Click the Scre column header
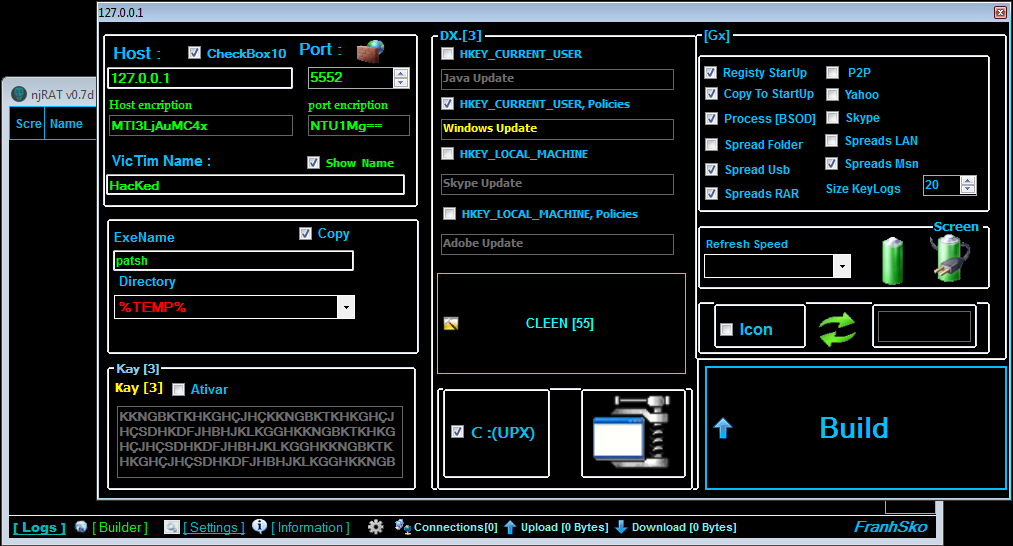 (28, 123)
